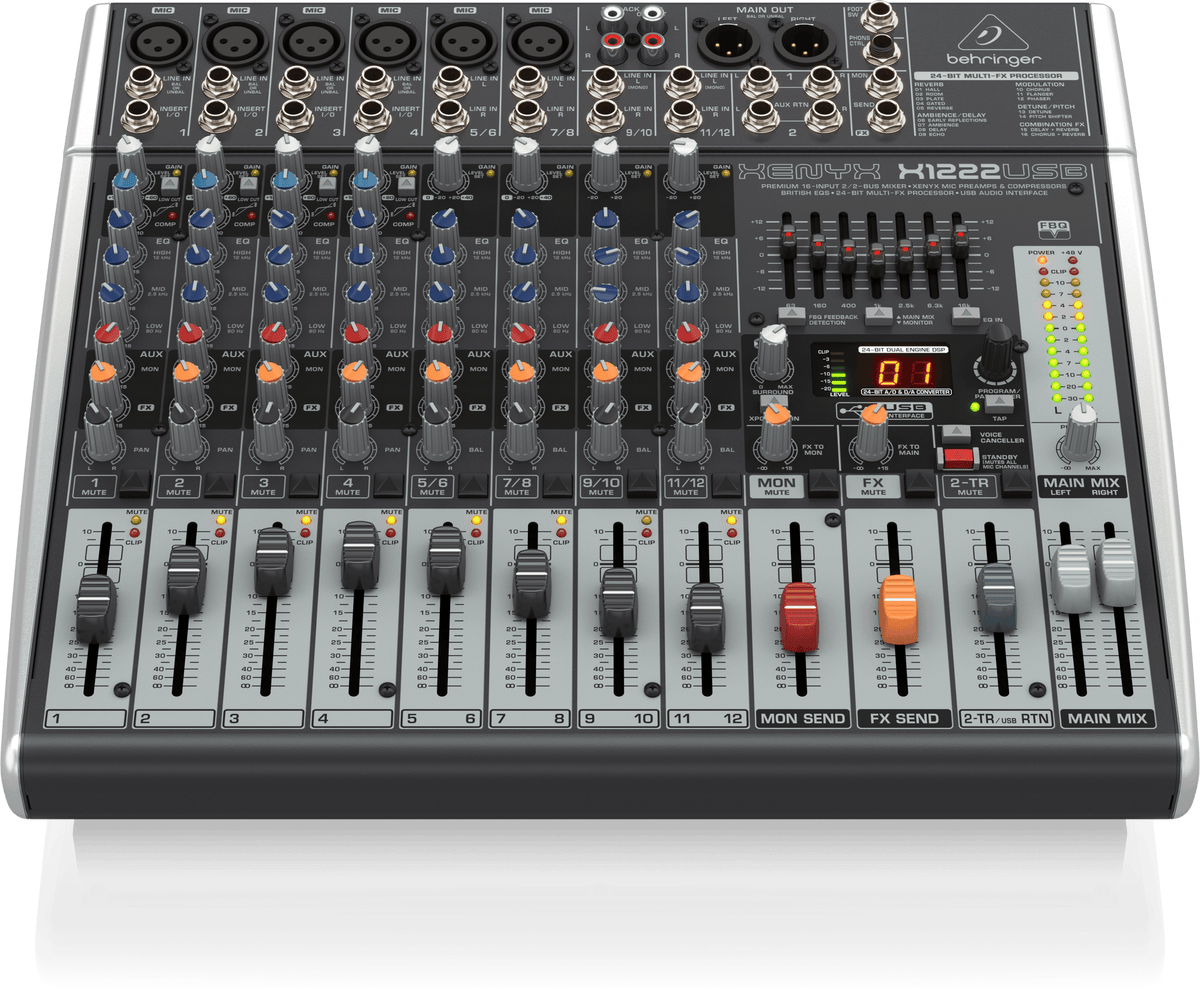Grab the 9/10 stereo channel fader
The height and width of the screenshot is (992, 1200).
point(619,601)
